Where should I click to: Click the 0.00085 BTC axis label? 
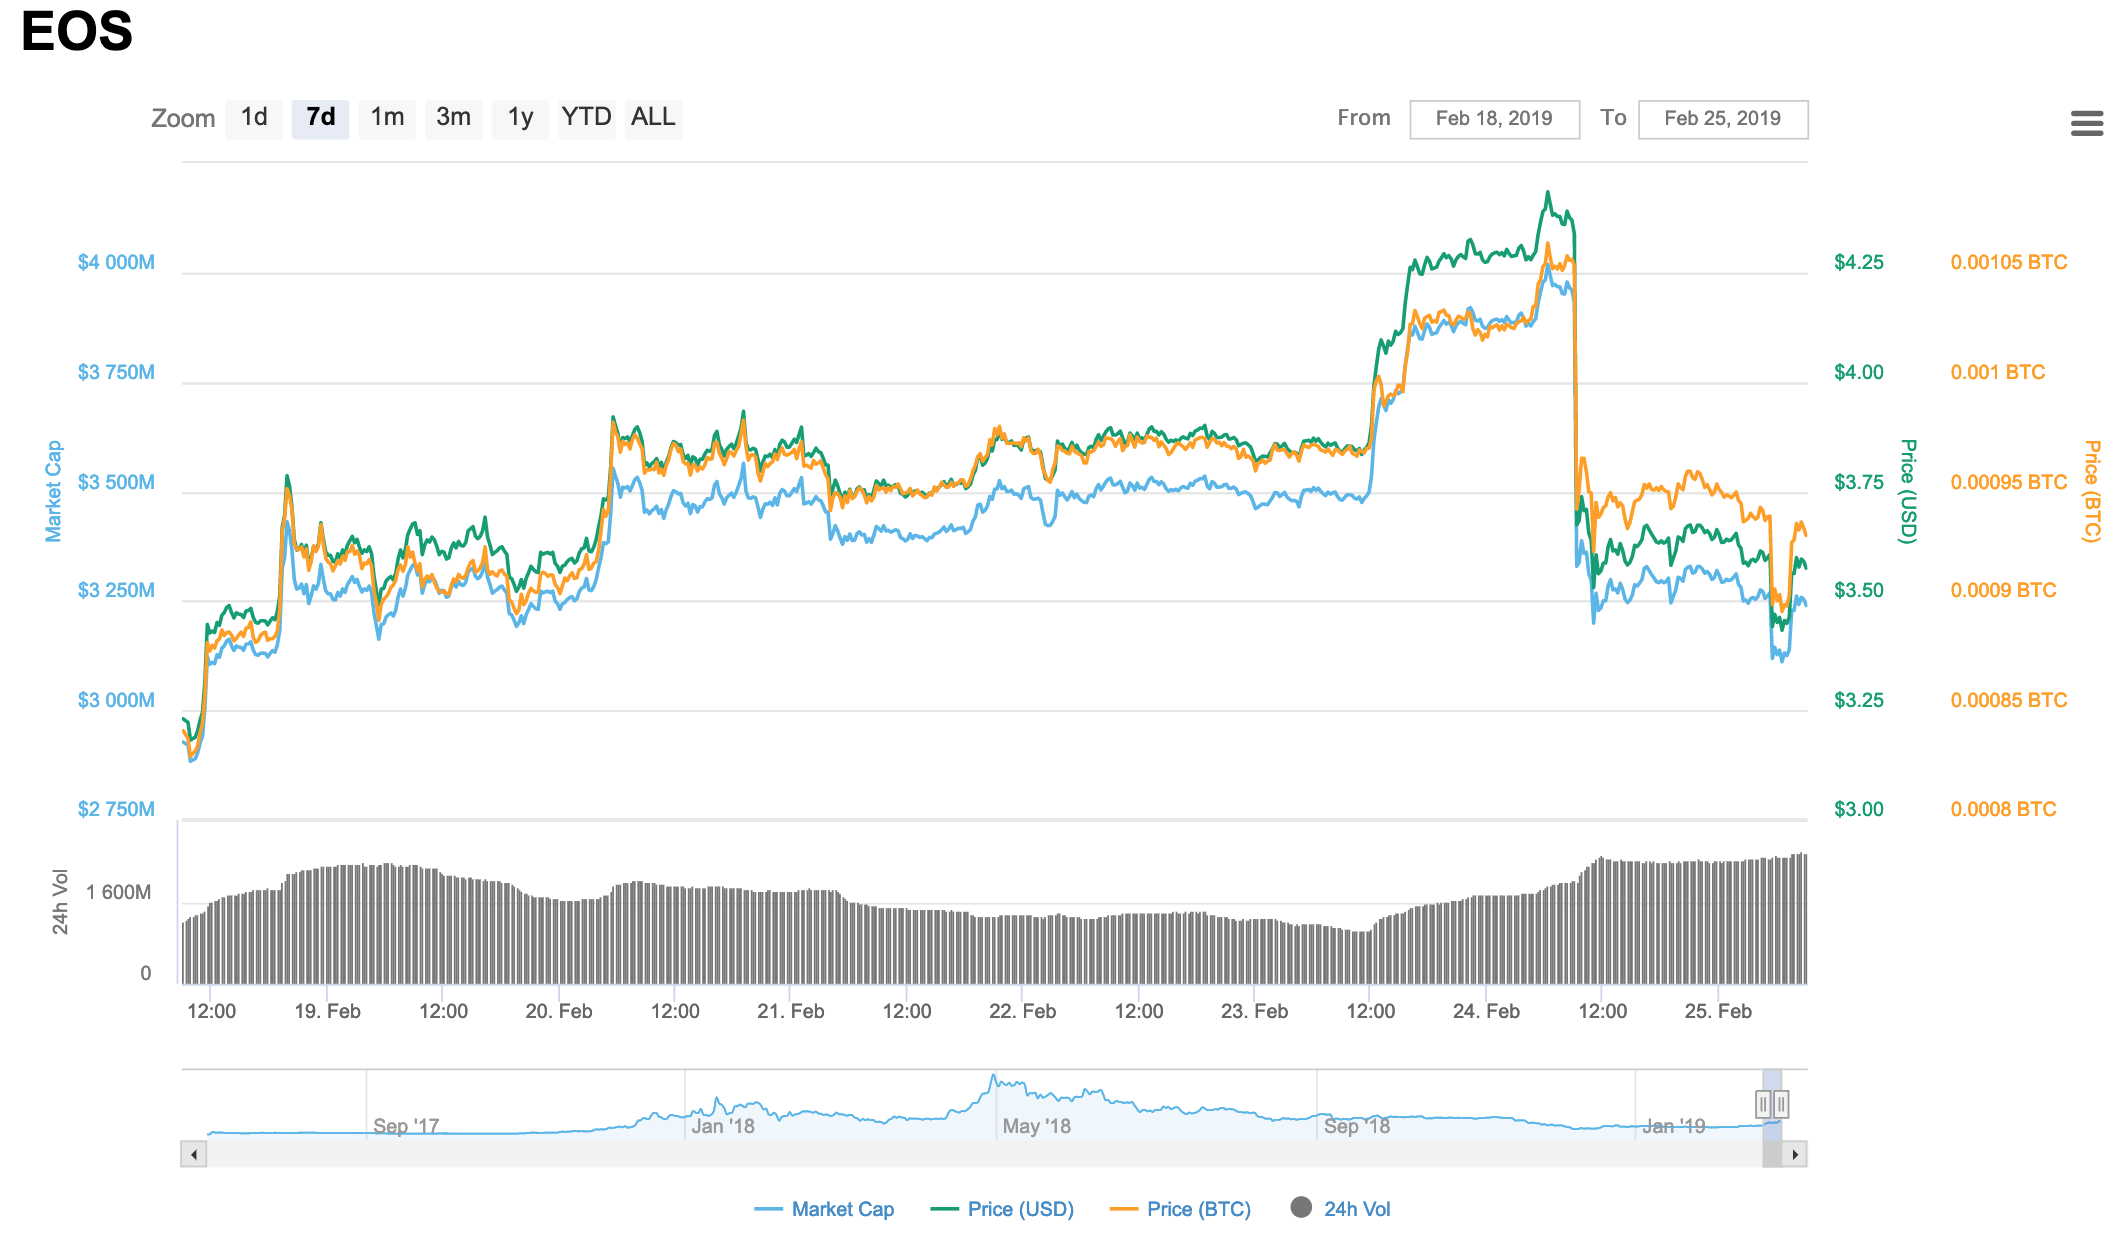[2009, 700]
